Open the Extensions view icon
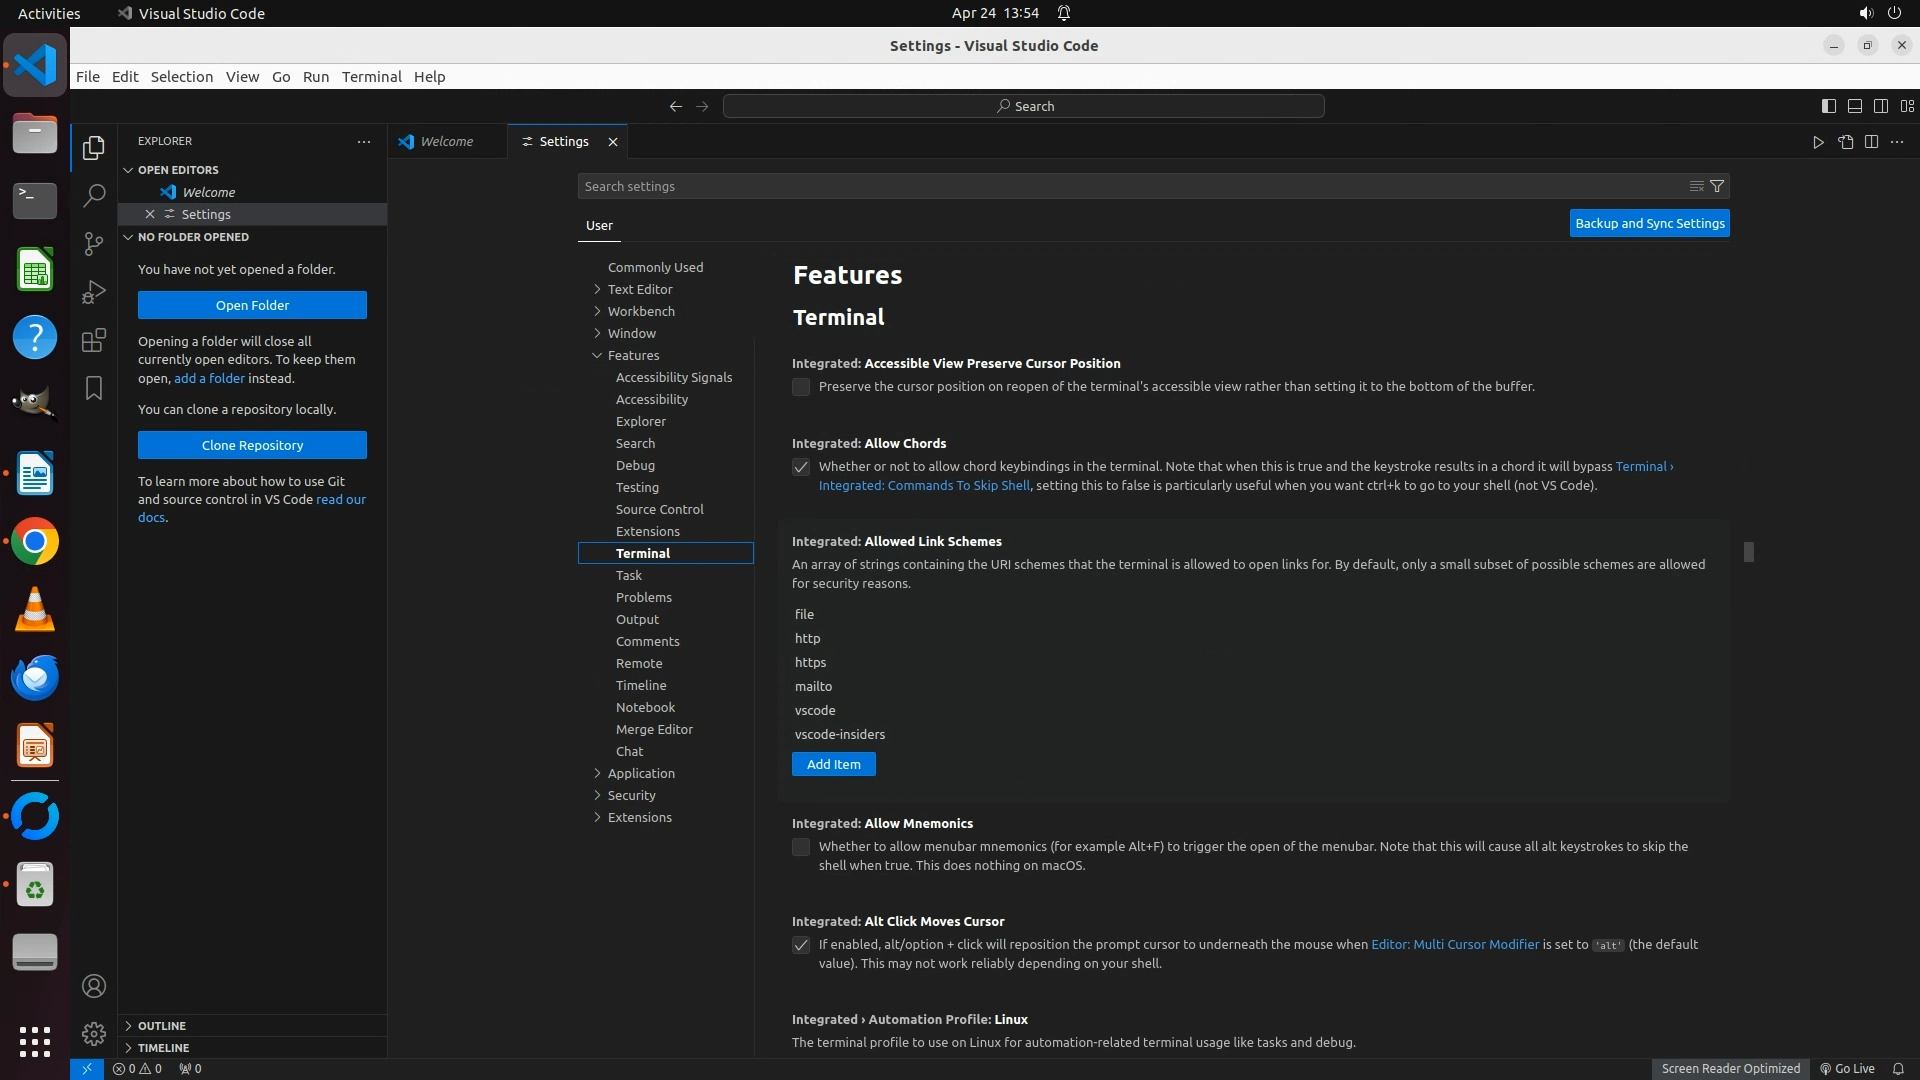The height and width of the screenshot is (1080, 1920). coord(93,340)
